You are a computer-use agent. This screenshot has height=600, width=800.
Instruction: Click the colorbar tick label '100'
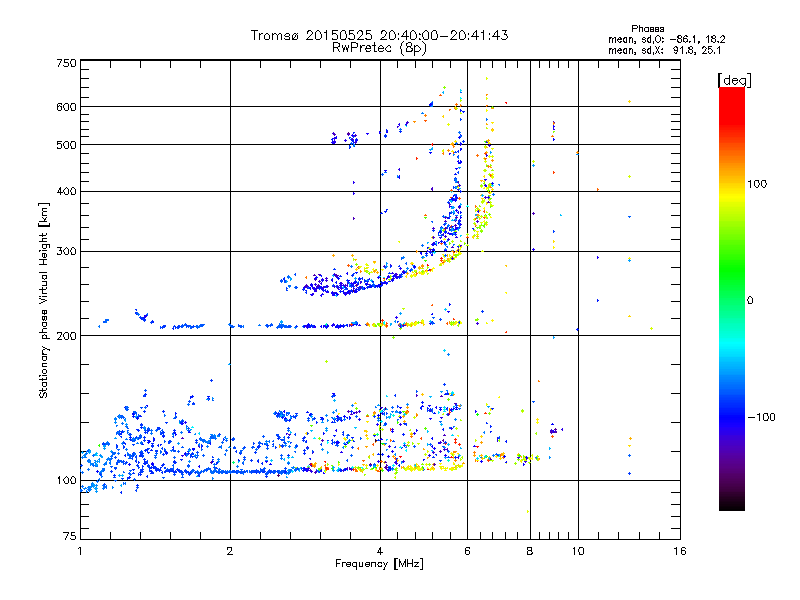pyautogui.click(x=757, y=184)
